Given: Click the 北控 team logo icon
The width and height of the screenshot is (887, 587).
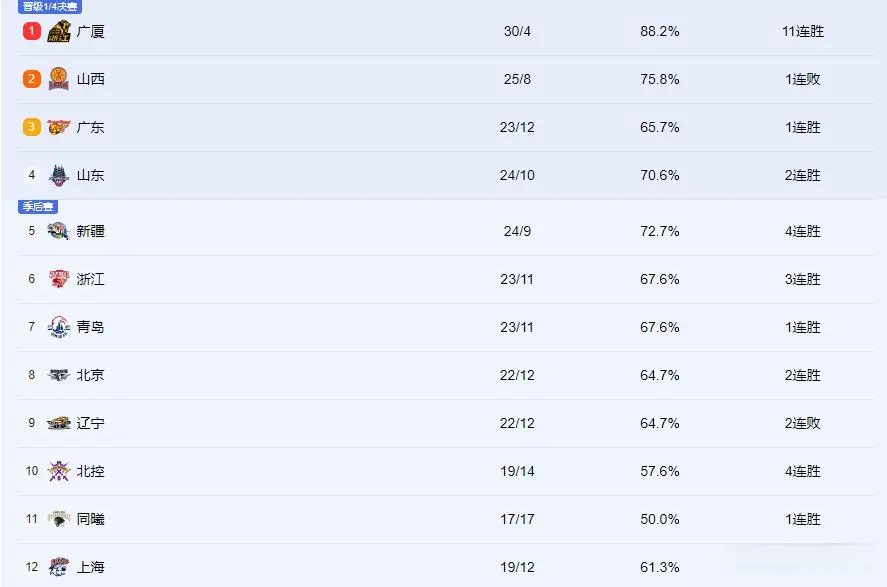Looking at the screenshot, I should (59, 471).
